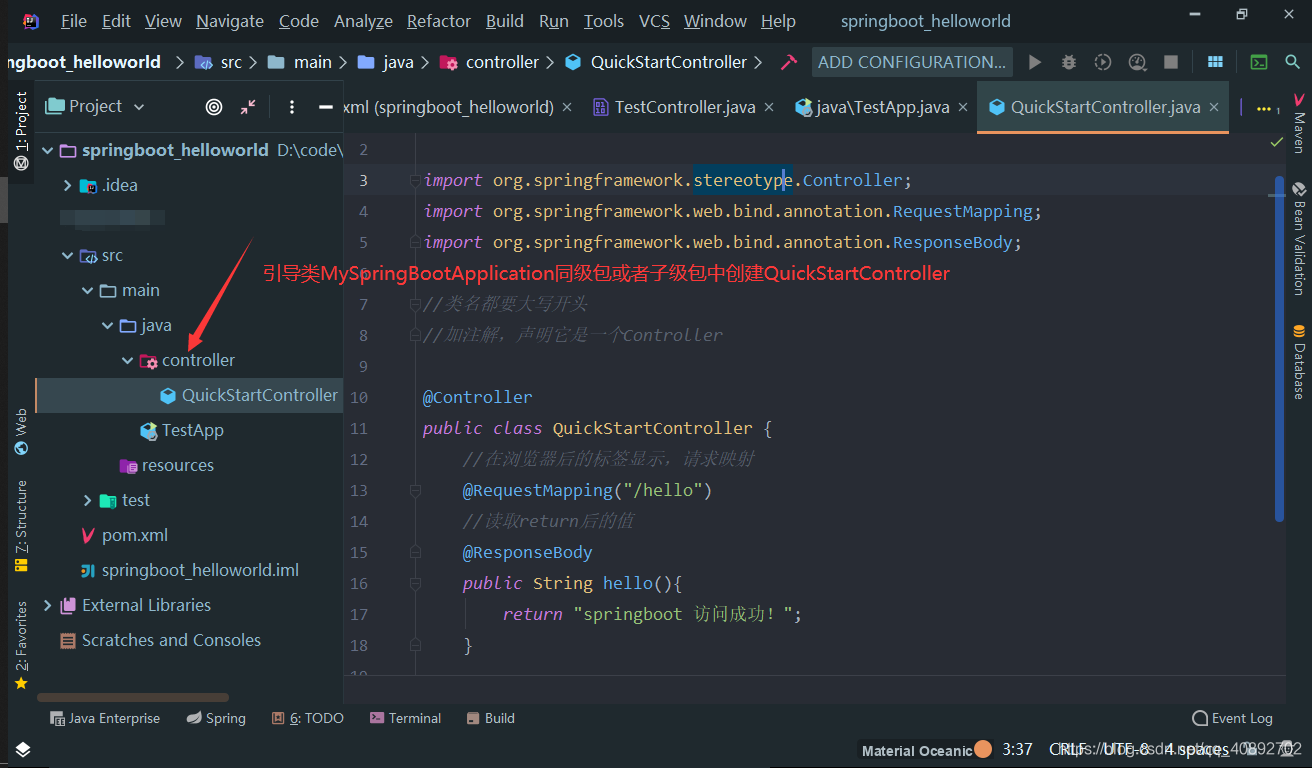This screenshot has width=1312, height=768.
Task: Select the resources folder
Action: pos(166,465)
